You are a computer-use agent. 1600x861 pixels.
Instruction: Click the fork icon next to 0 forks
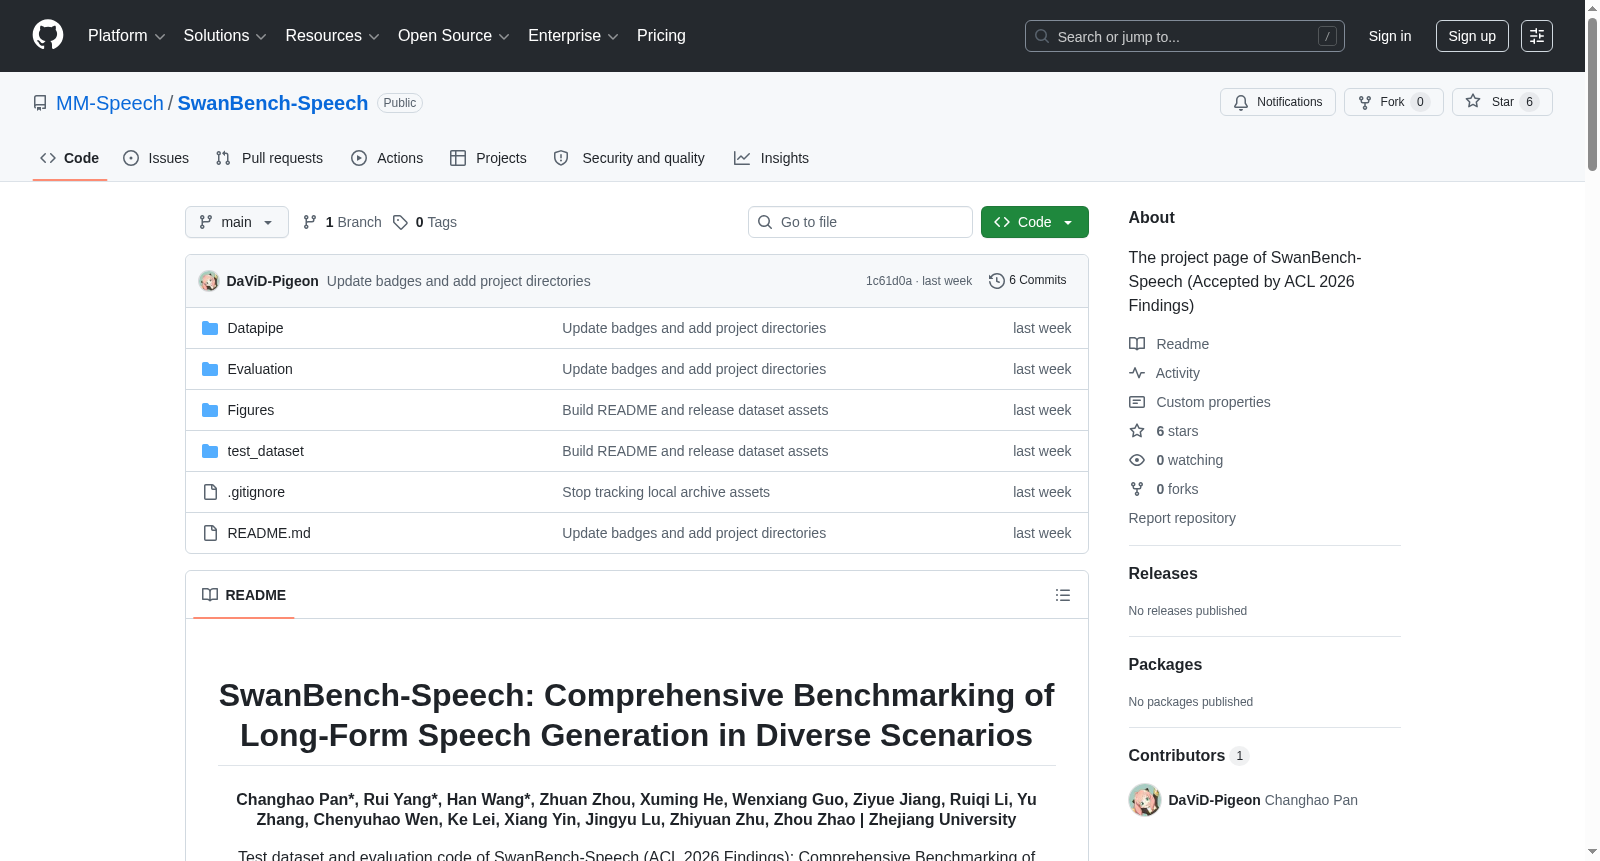click(x=1137, y=489)
